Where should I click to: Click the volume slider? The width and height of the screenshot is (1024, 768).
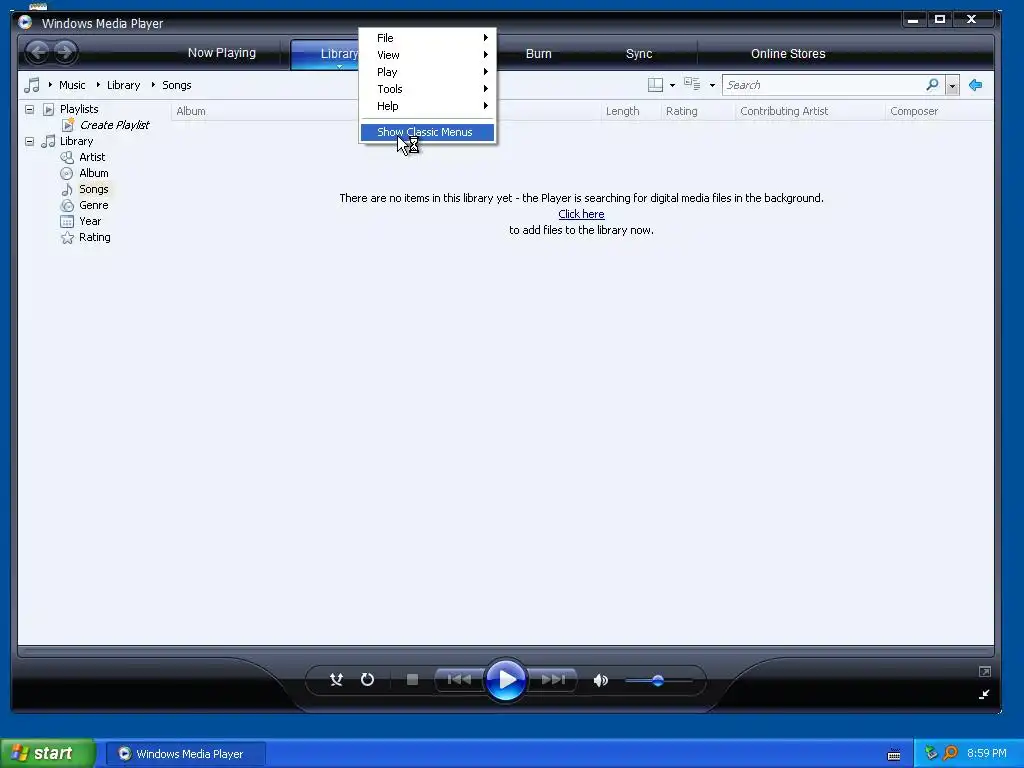tap(658, 680)
